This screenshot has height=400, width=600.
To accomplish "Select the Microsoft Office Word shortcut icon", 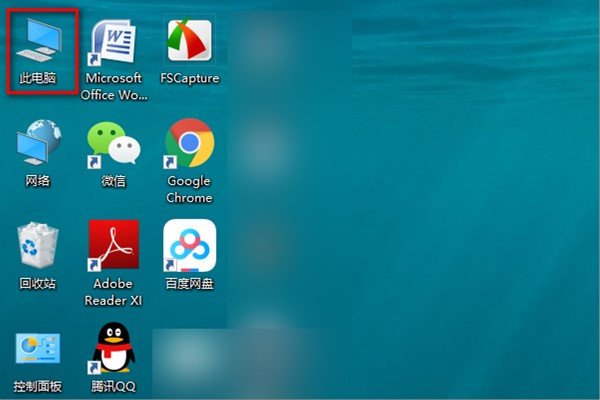I will pos(113,42).
